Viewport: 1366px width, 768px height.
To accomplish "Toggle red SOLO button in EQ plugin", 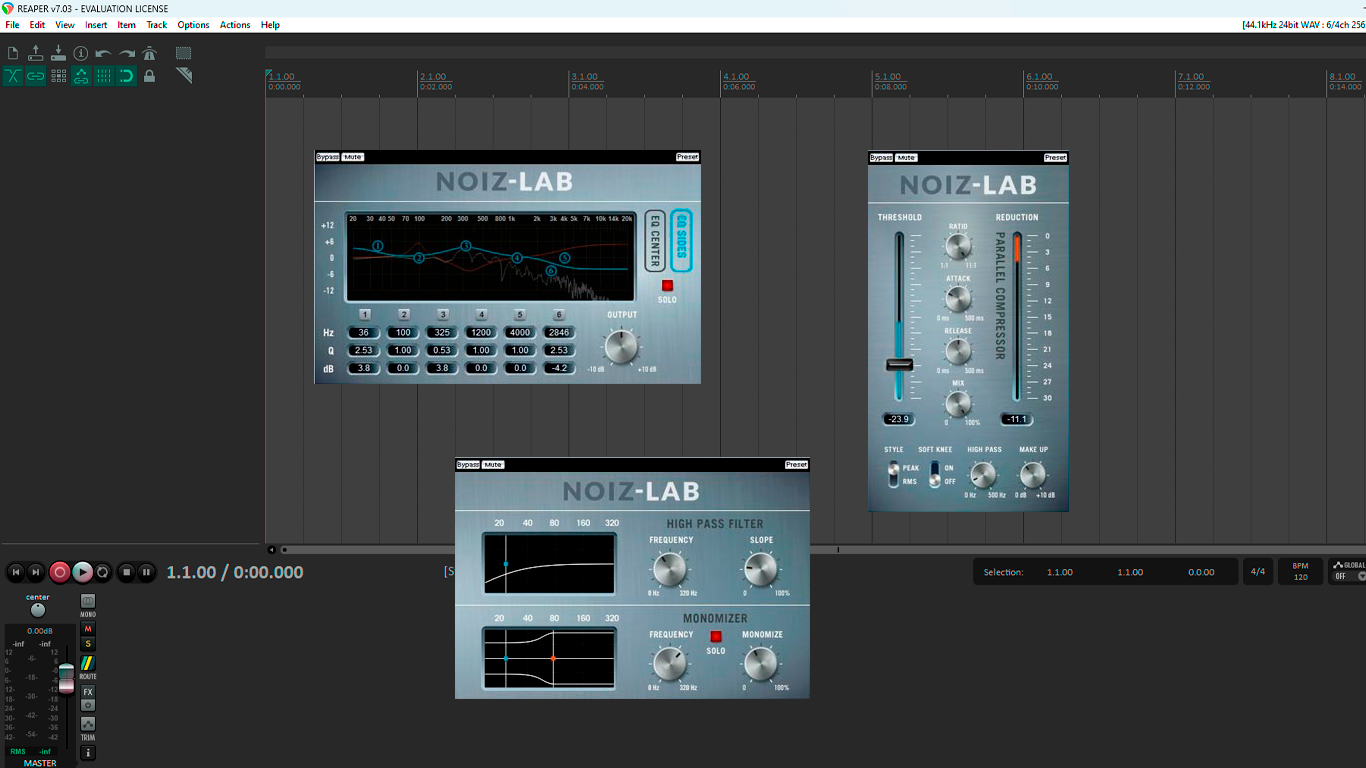I will coord(667,285).
